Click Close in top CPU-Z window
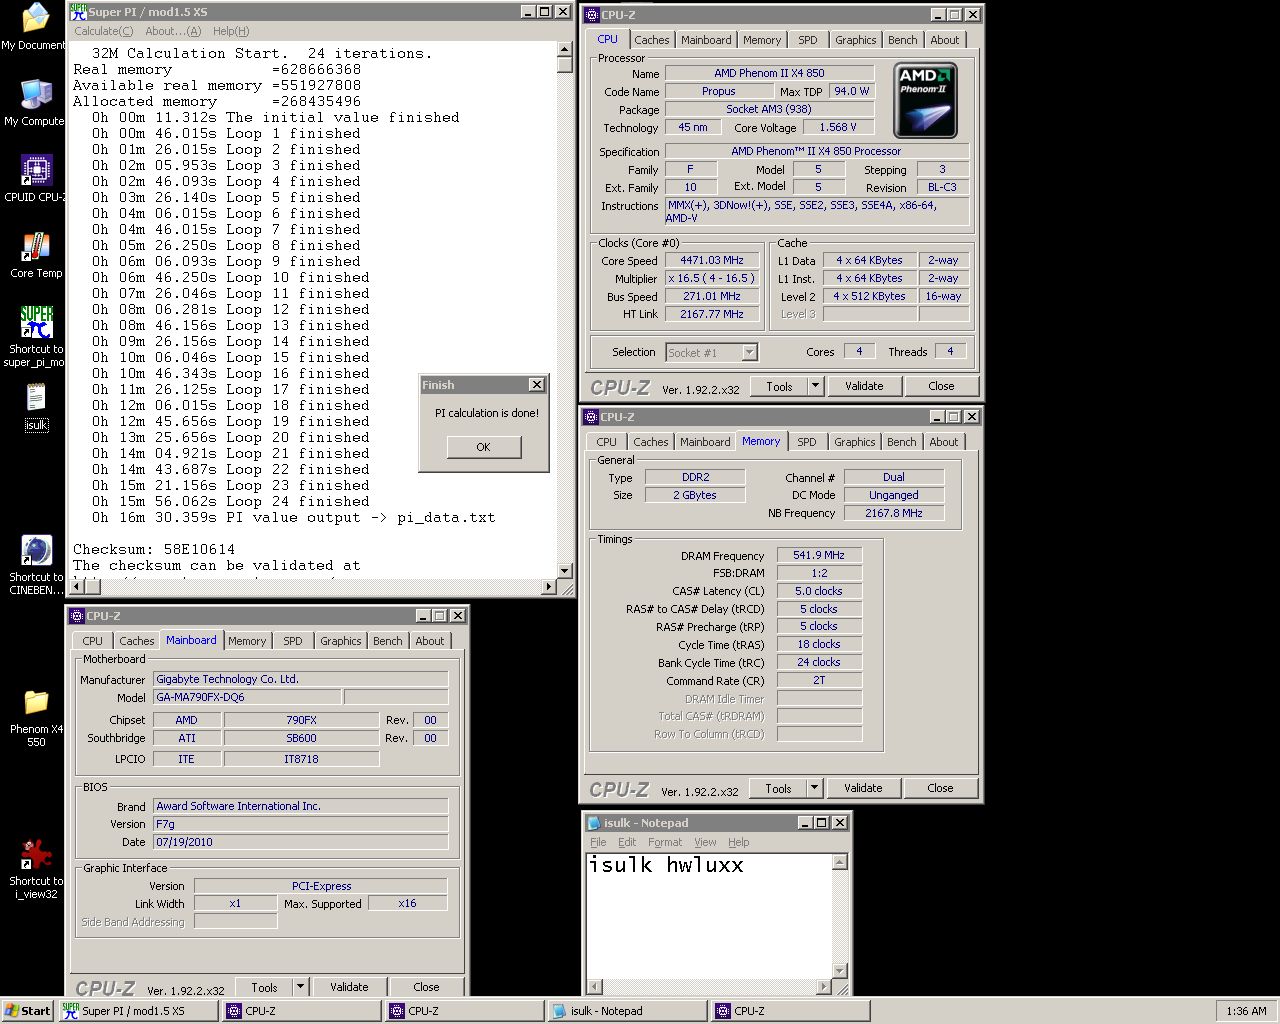 (941, 386)
